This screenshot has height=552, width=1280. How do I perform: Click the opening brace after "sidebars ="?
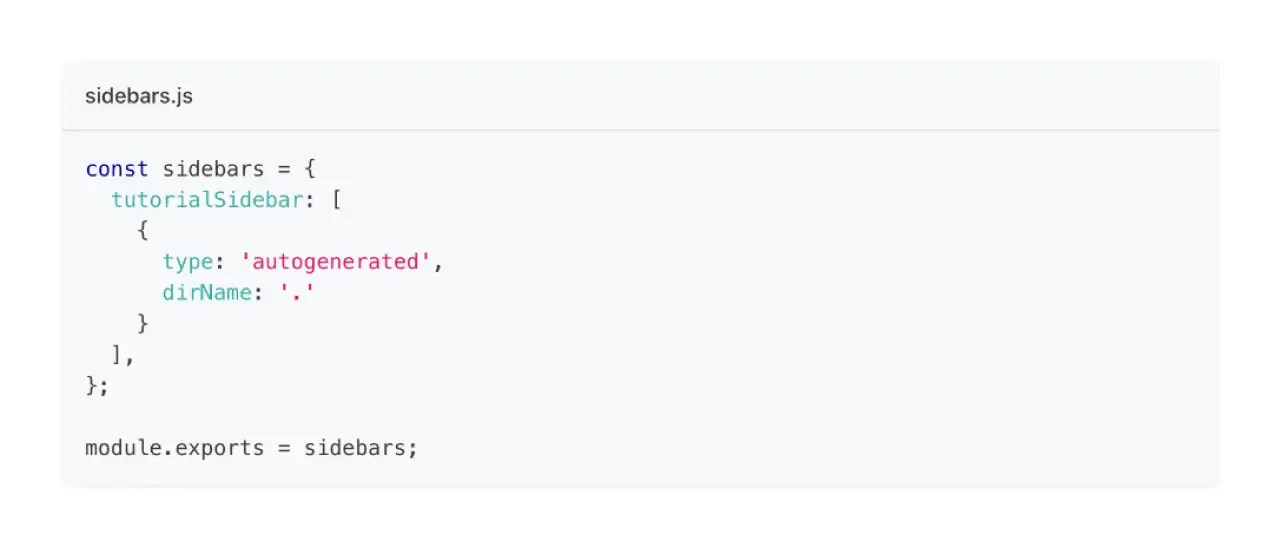click(310, 169)
